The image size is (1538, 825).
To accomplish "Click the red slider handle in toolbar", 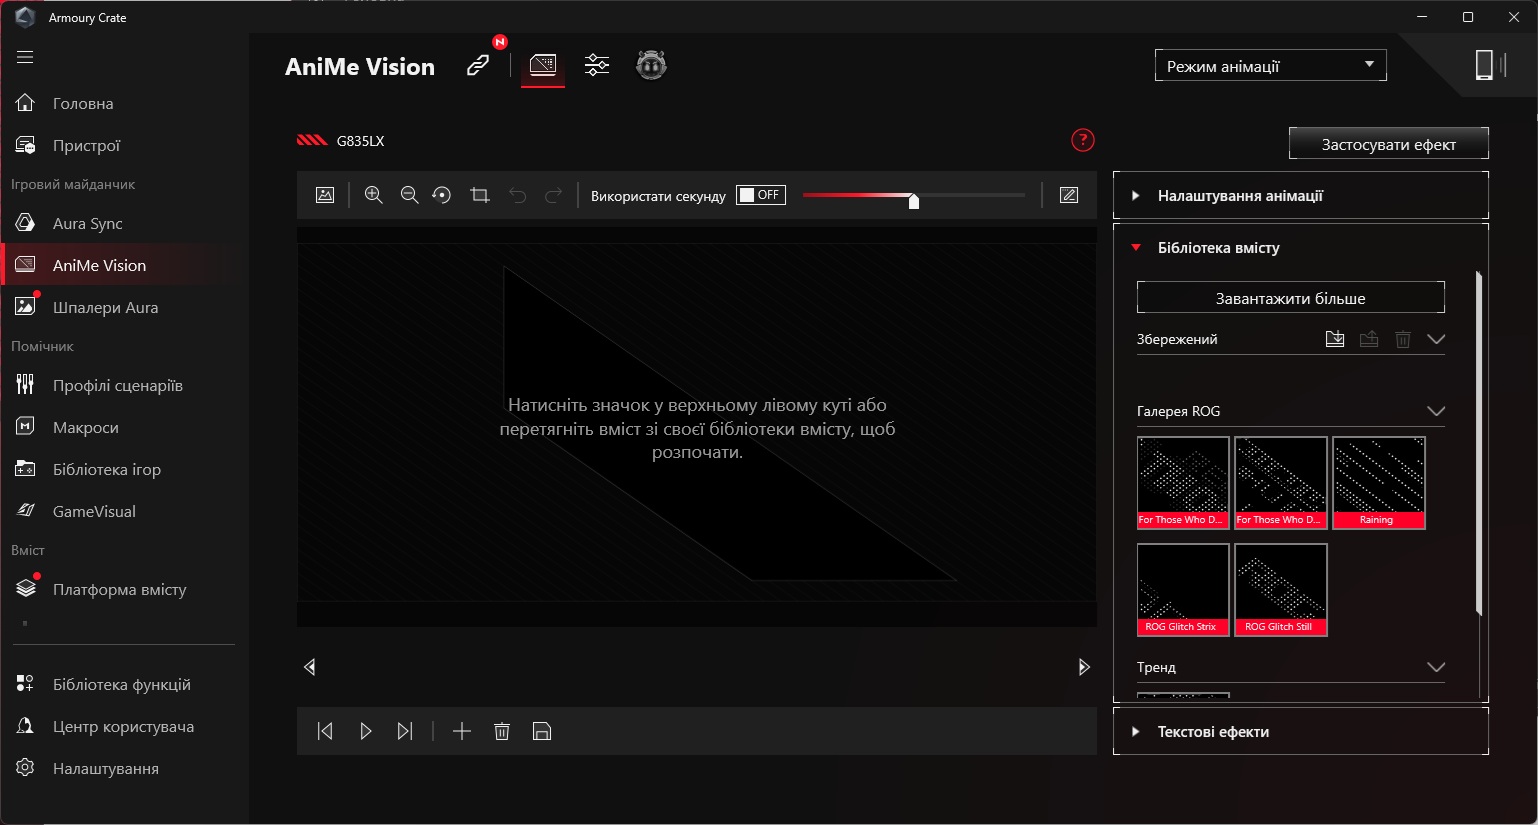I will 914,201.
